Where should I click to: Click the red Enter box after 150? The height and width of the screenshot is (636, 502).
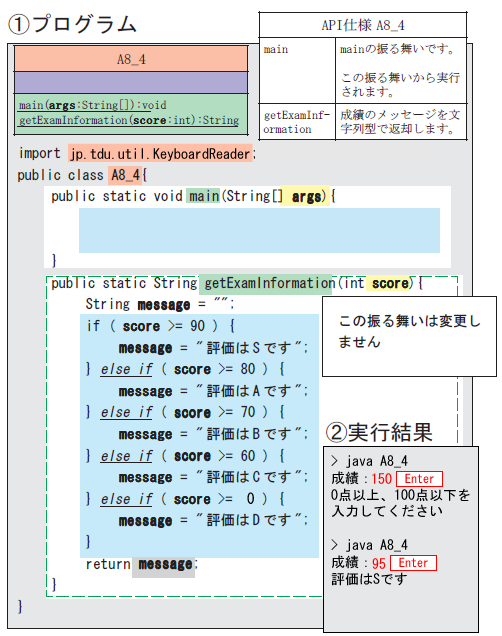[419, 479]
